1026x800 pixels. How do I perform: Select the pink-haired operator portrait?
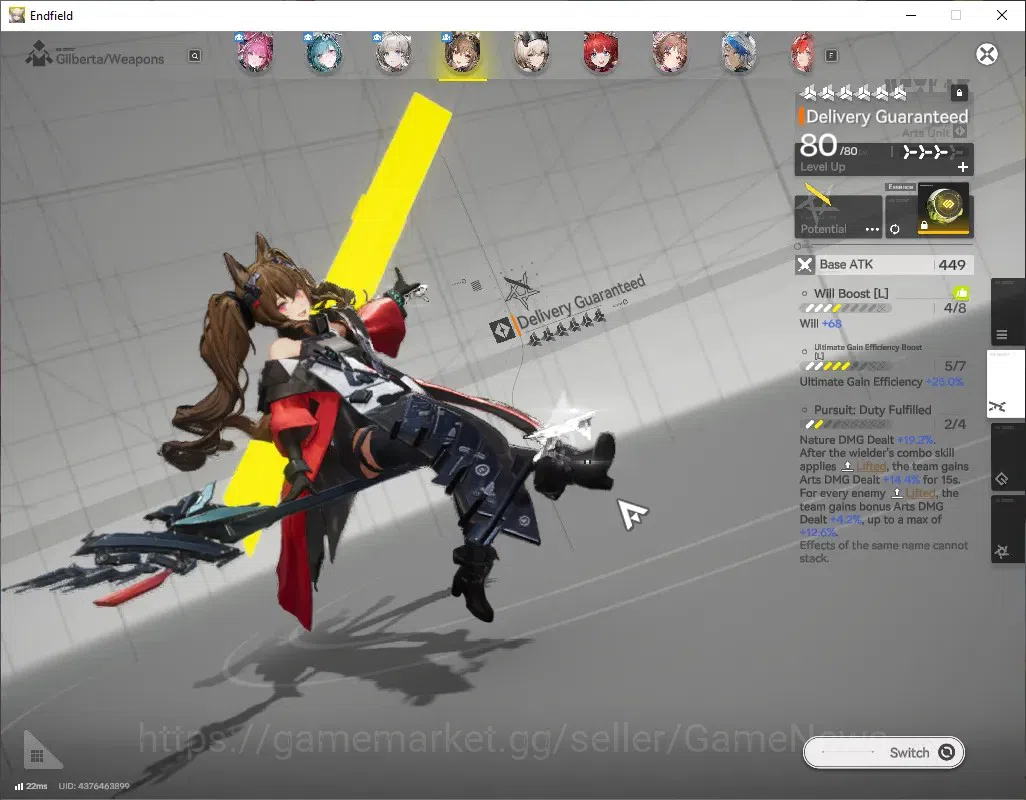pos(255,53)
